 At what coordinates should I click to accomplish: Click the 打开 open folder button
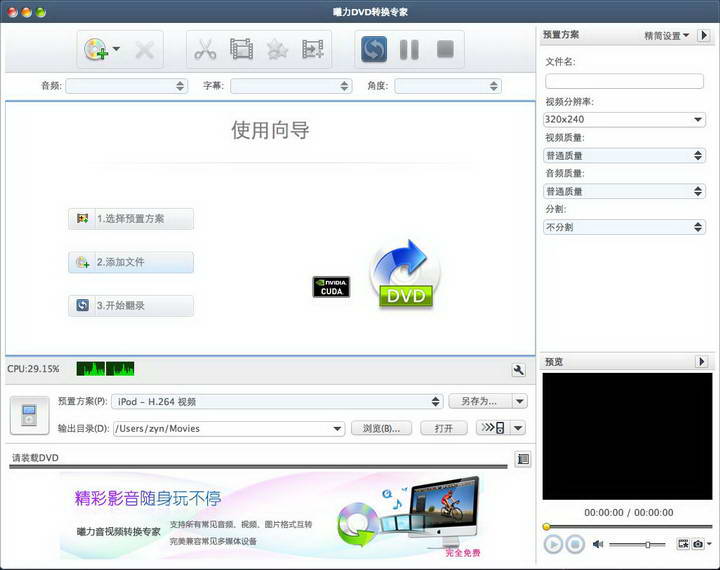click(x=444, y=429)
